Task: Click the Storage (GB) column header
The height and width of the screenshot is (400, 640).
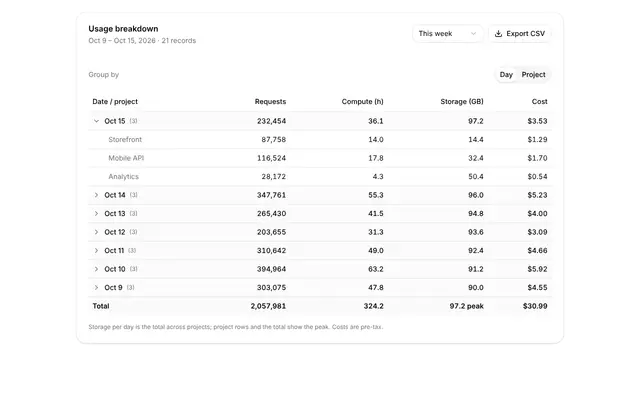Action: pos(462,102)
